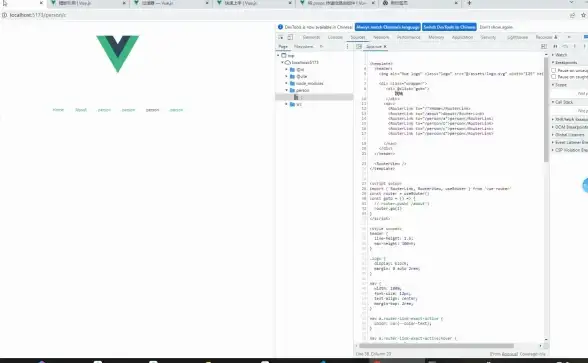Click the code editor horizontal scrollbar
Screen dimensions: 588x363
[x=436, y=346]
